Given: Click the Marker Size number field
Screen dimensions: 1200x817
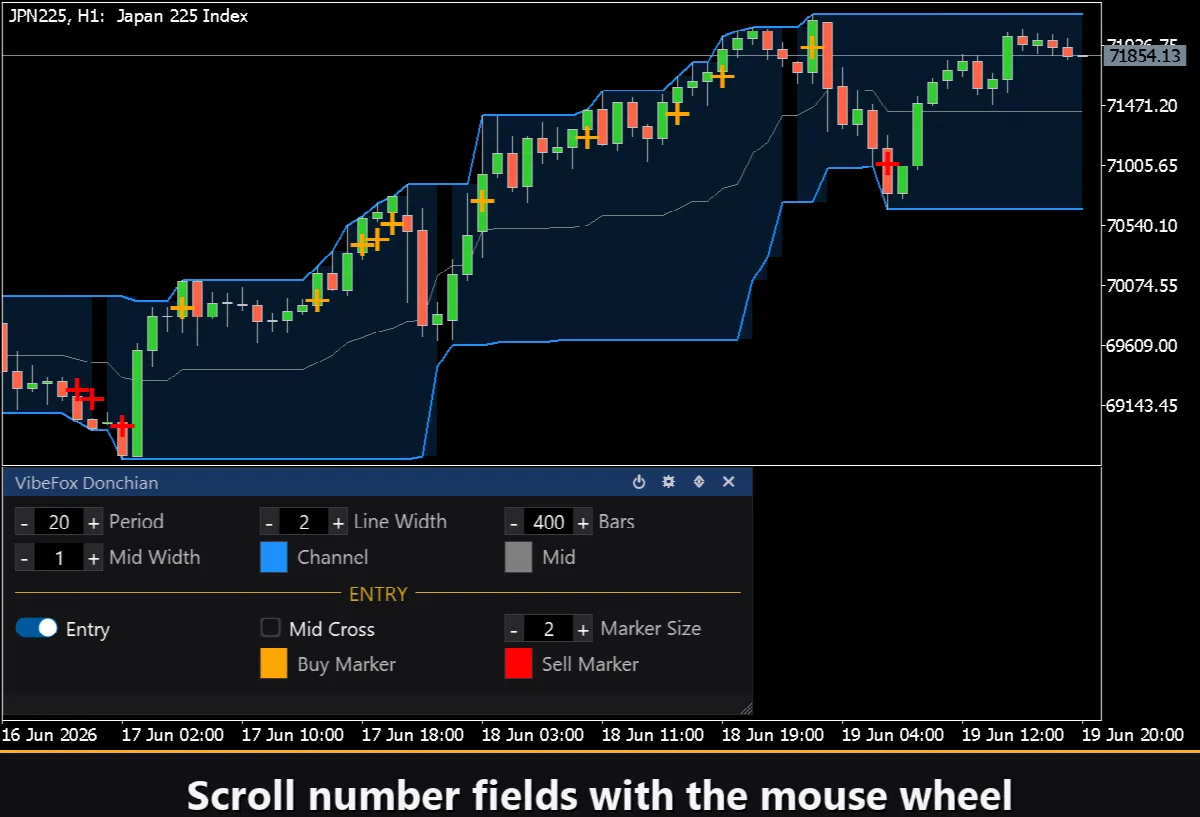Looking at the screenshot, I should tap(549, 629).
